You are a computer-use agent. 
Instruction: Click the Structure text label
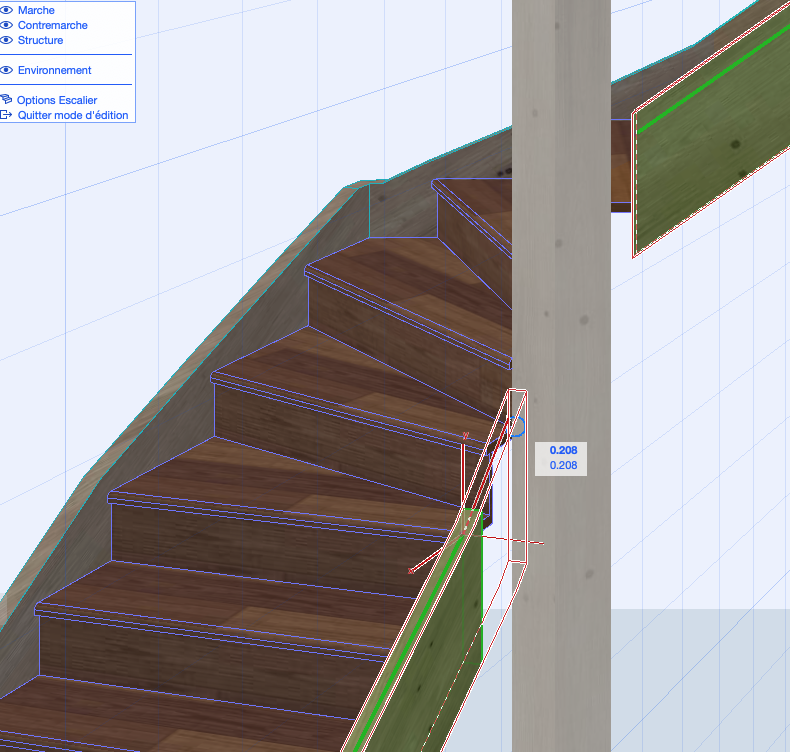click(x=40, y=40)
